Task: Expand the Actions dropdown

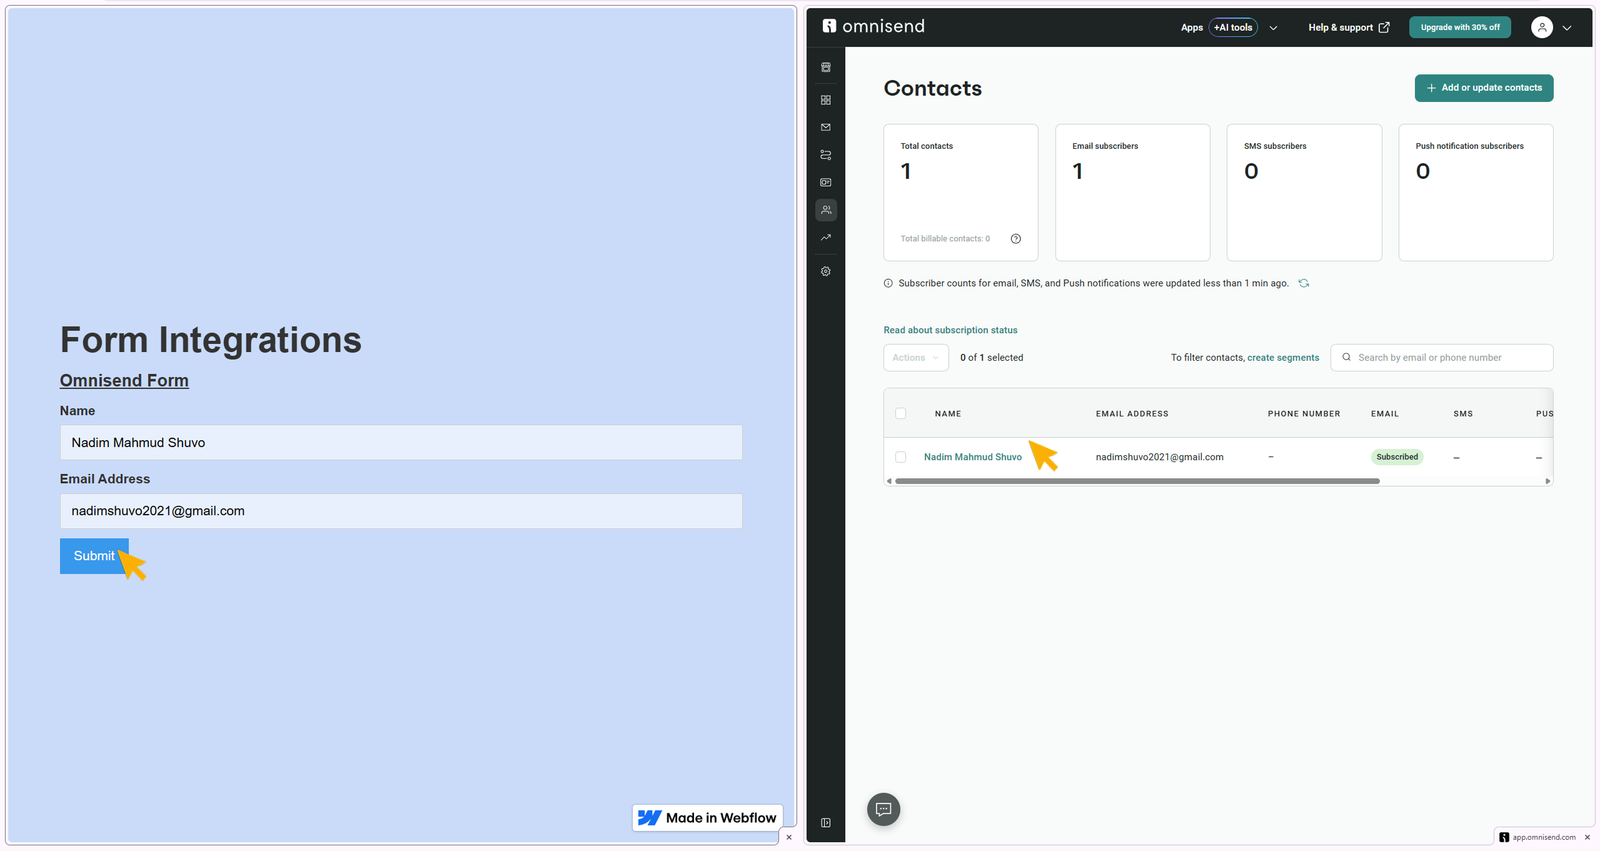Action: (916, 358)
